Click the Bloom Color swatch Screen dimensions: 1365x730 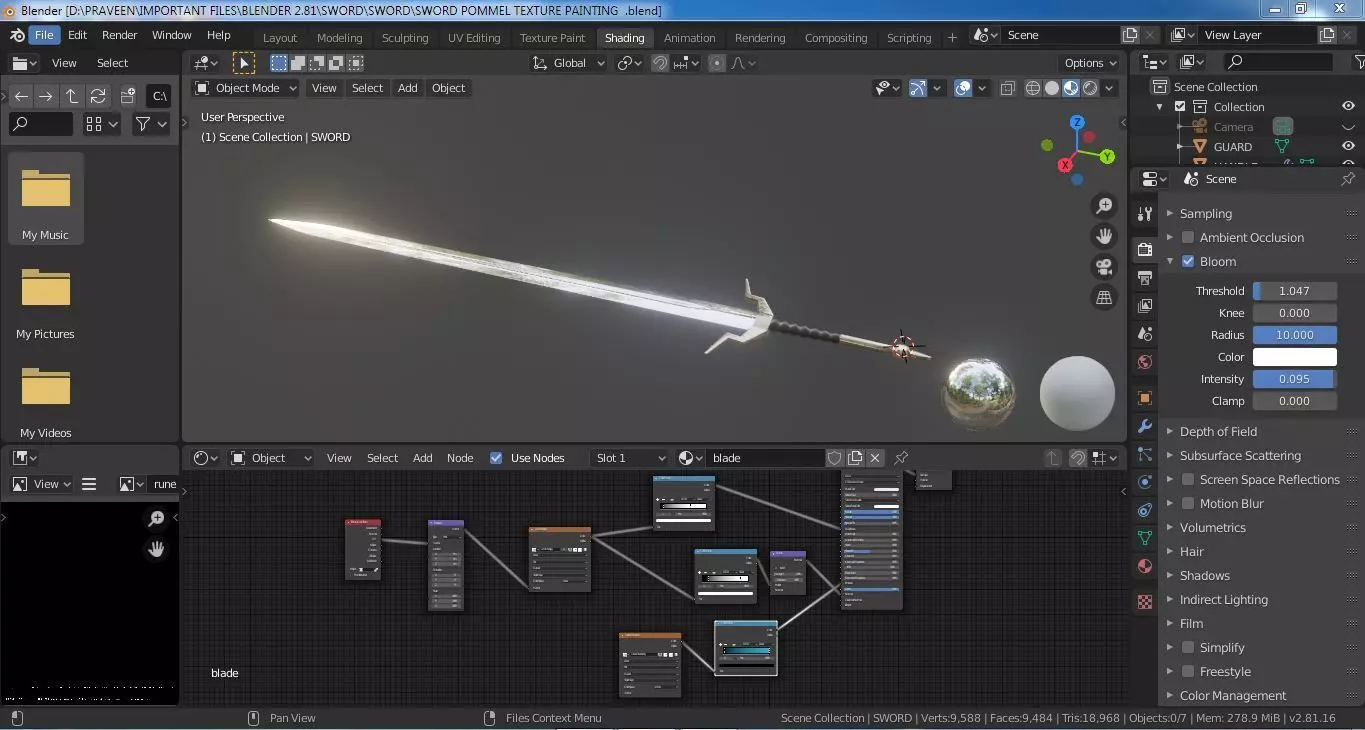click(1294, 357)
